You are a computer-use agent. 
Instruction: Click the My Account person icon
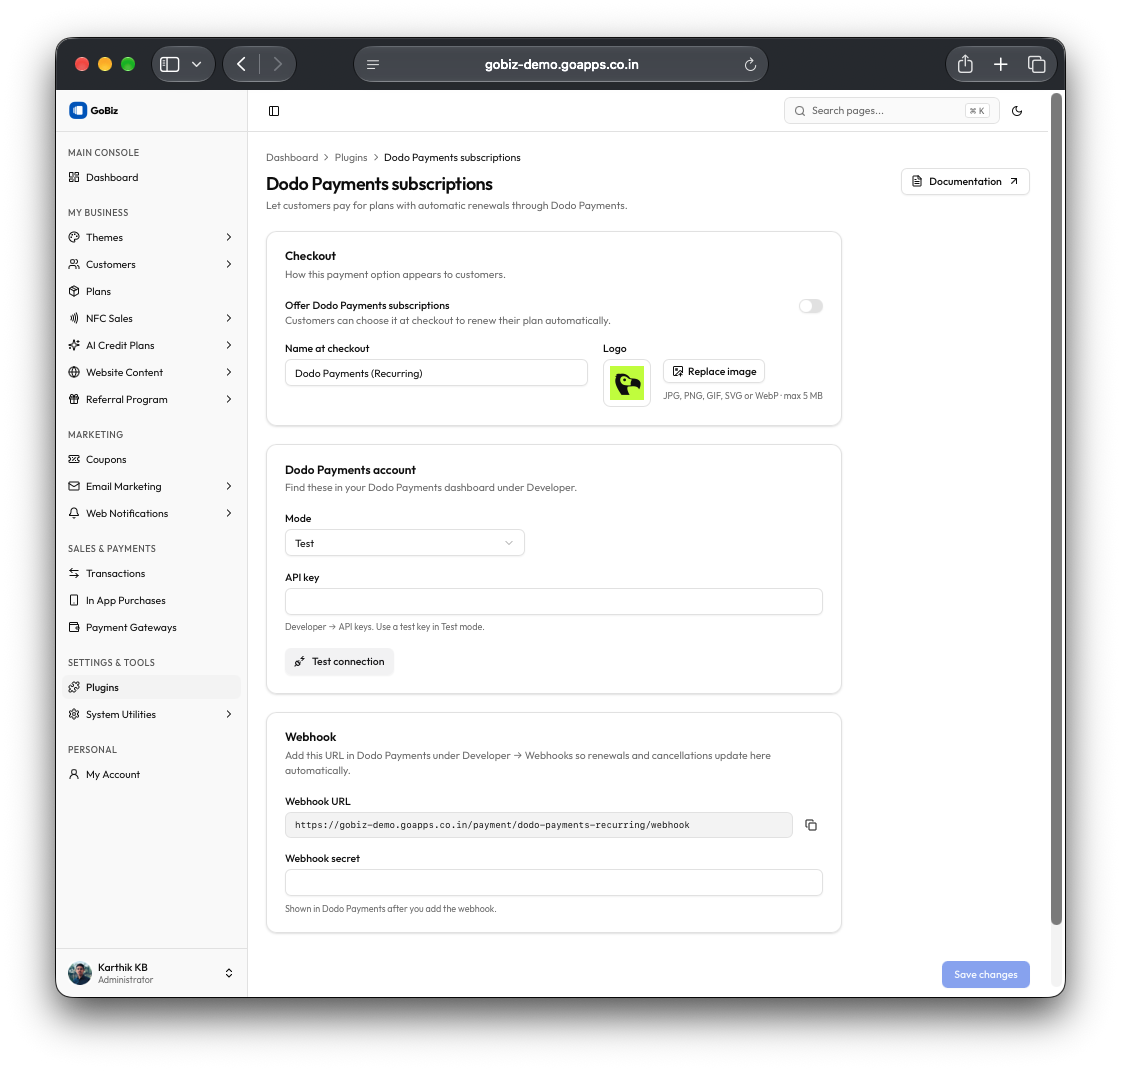coord(74,774)
